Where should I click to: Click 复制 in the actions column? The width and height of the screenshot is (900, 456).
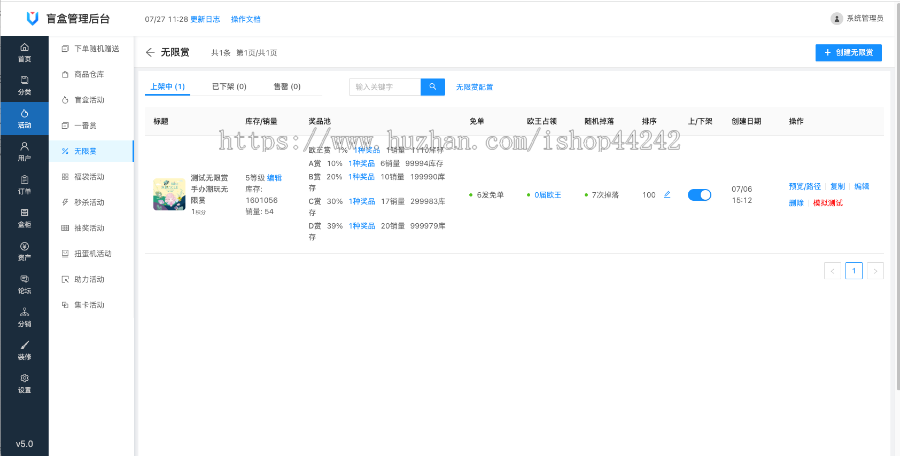[837, 187]
